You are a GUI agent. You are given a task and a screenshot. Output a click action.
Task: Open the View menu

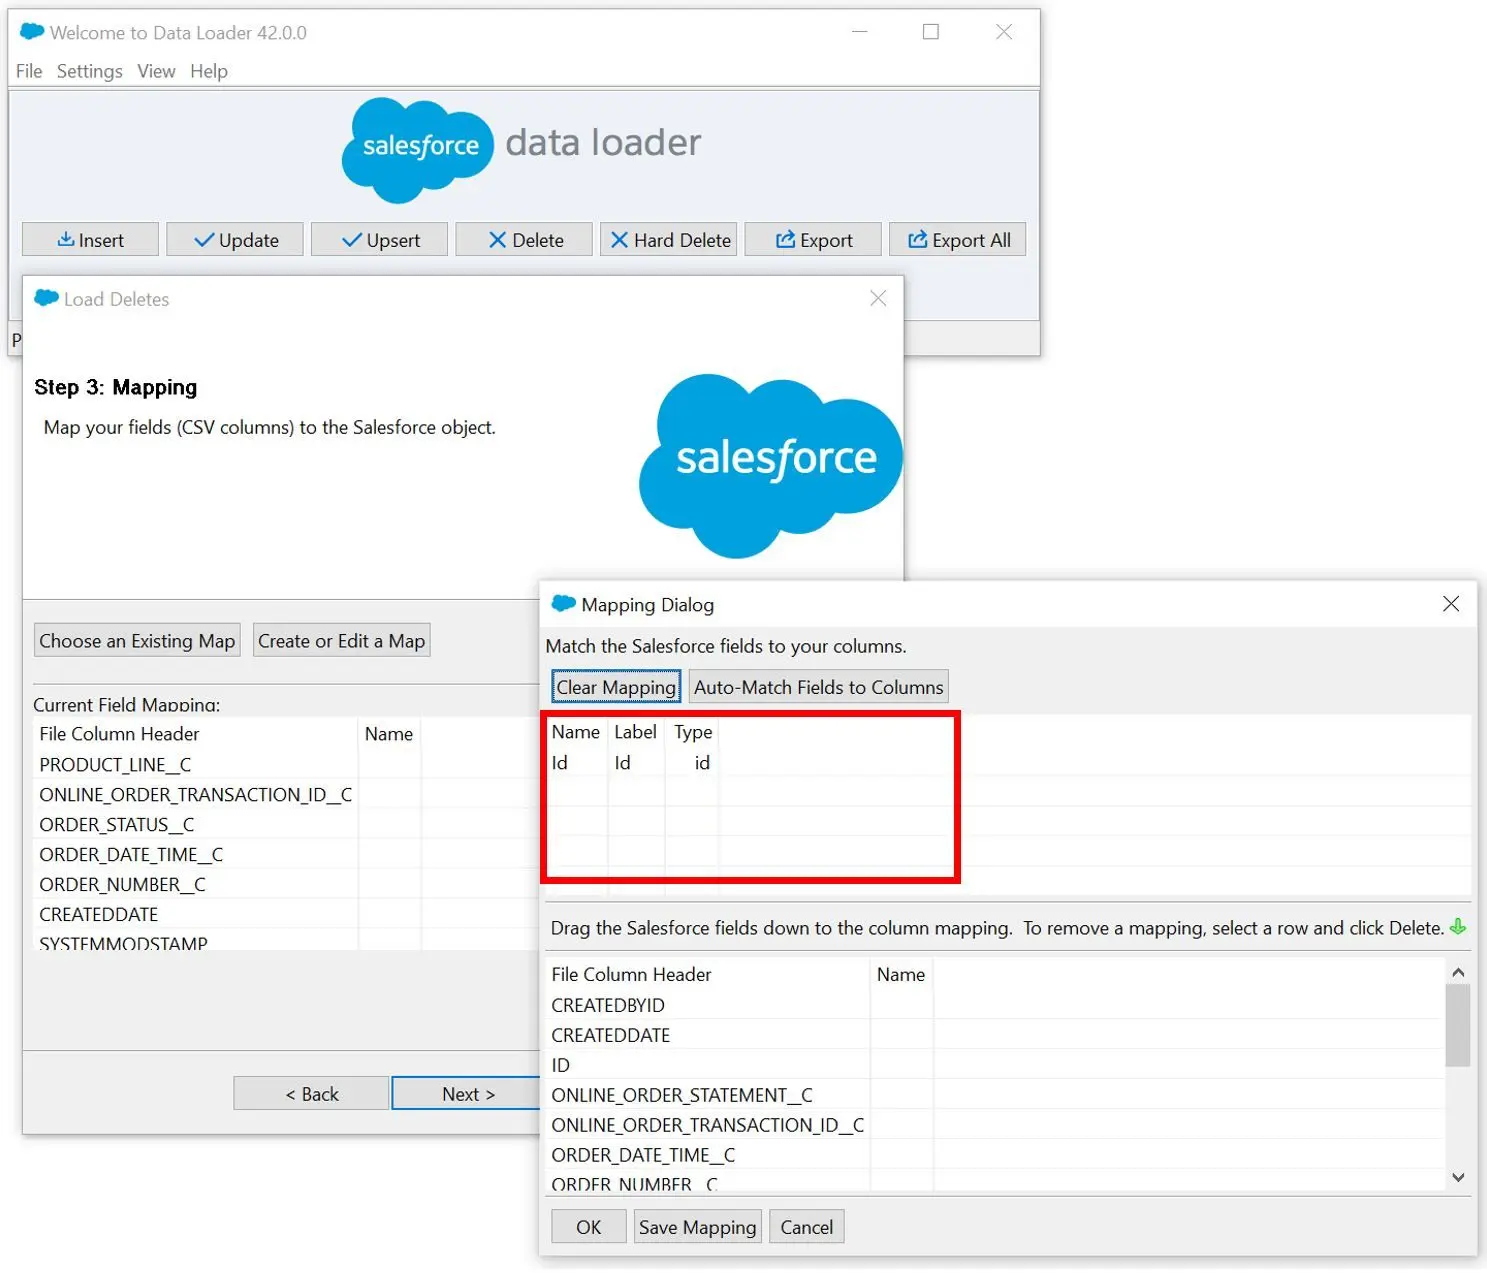156,71
